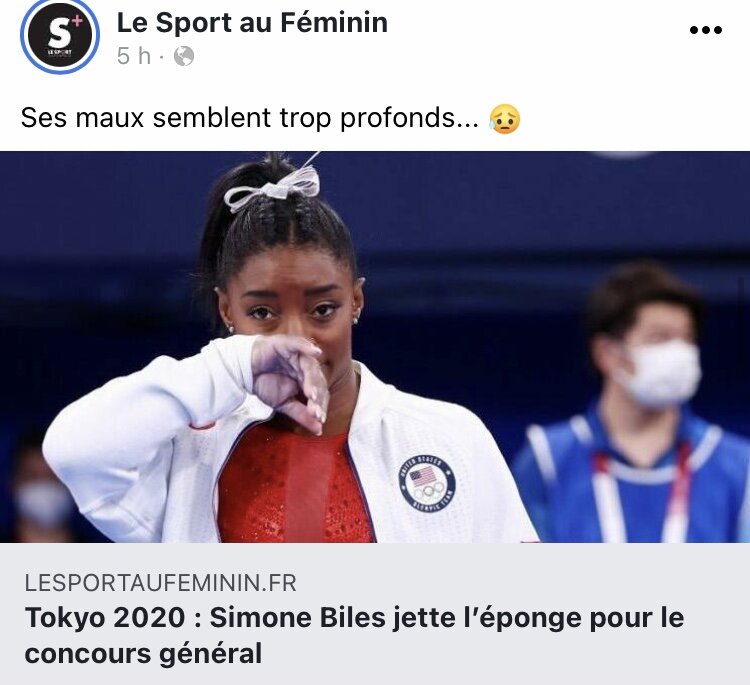Click the blurred masked person at photo's left edge
The height and width of the screenshot is (685, 750).
38,488
